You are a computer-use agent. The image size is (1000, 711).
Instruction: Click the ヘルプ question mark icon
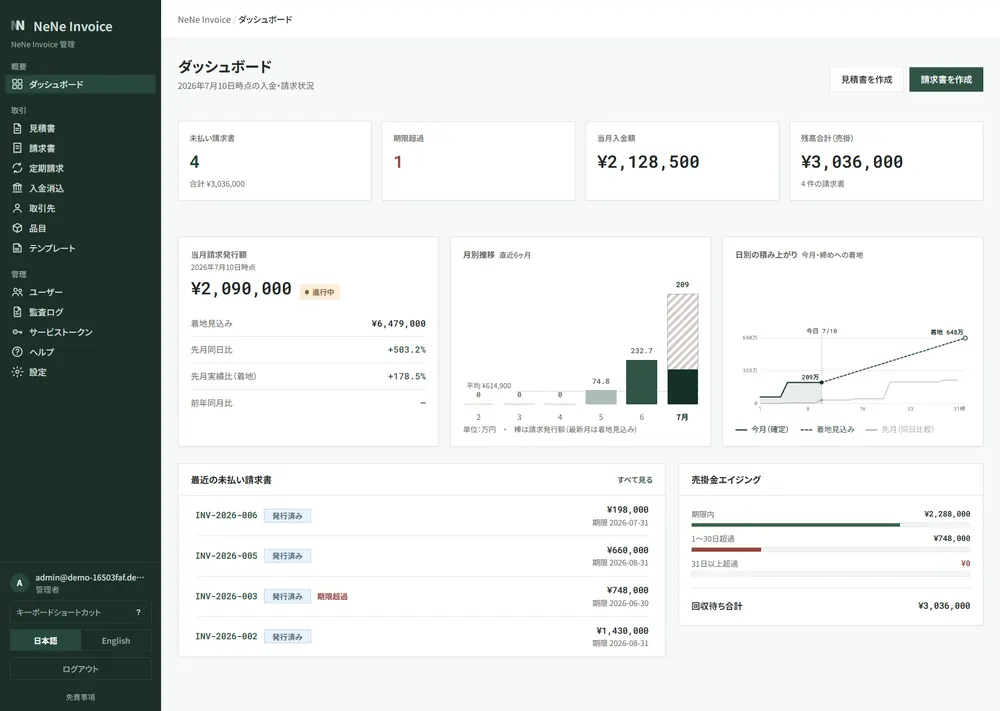point(17,352)
